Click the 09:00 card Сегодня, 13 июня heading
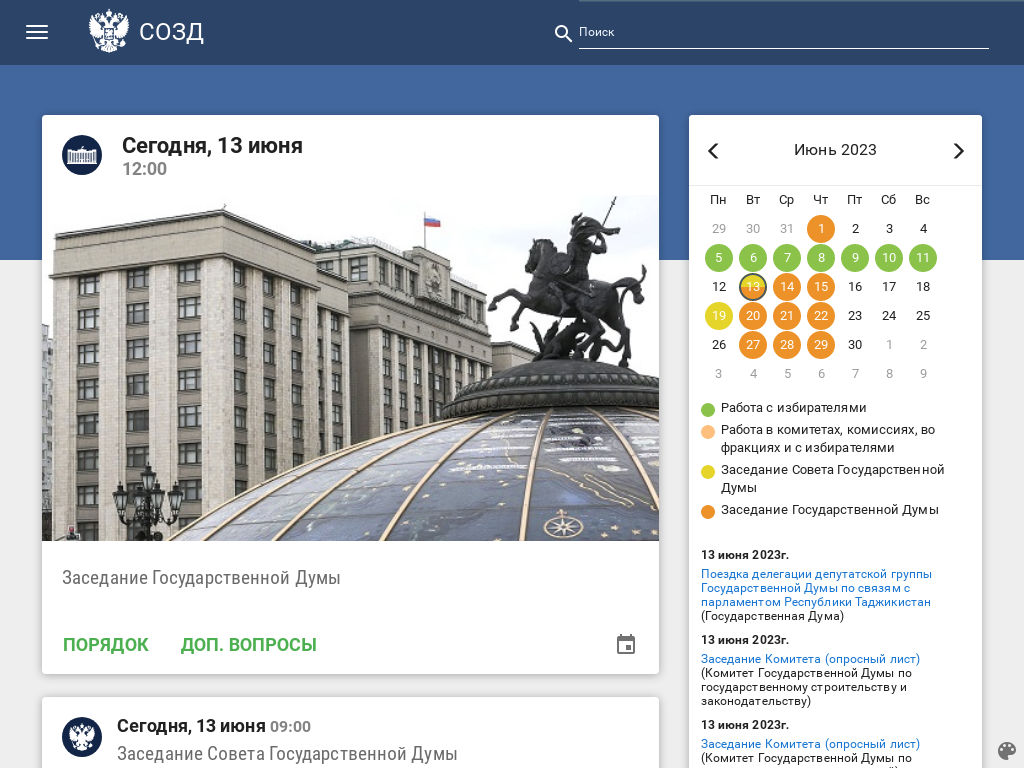The image size is (1024, 768). click(x=191, y=726)
